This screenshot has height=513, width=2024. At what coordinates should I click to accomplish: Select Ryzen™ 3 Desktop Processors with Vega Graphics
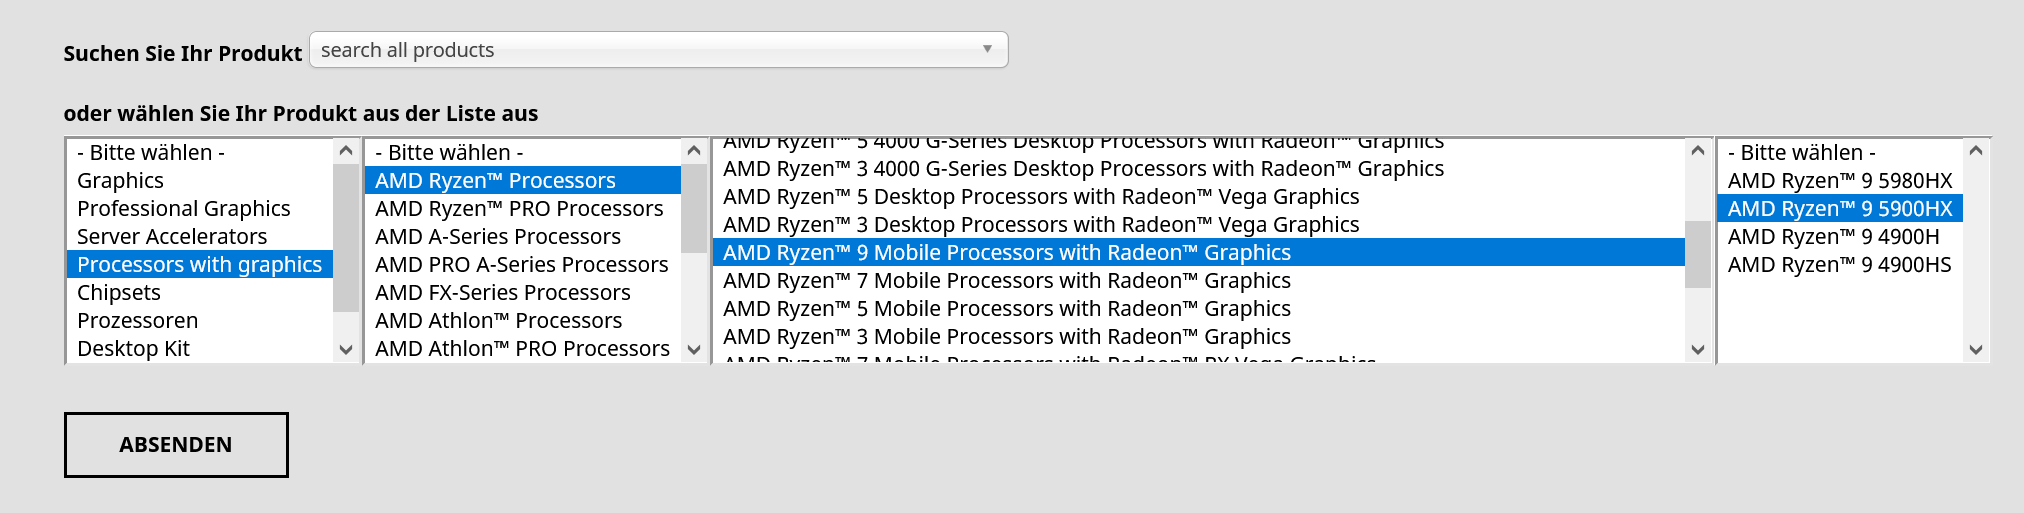coord(1199,224)
